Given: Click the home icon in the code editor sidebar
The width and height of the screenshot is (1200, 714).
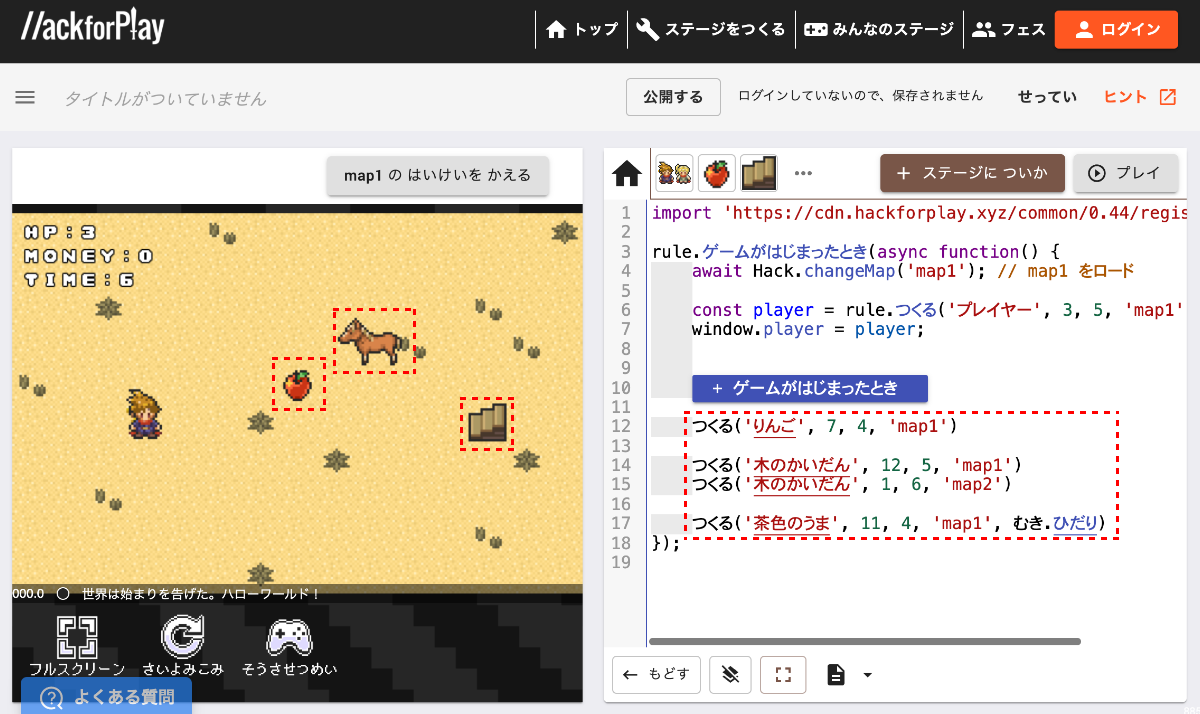Looking at the screenshot, I should click(x=627, y=173).
